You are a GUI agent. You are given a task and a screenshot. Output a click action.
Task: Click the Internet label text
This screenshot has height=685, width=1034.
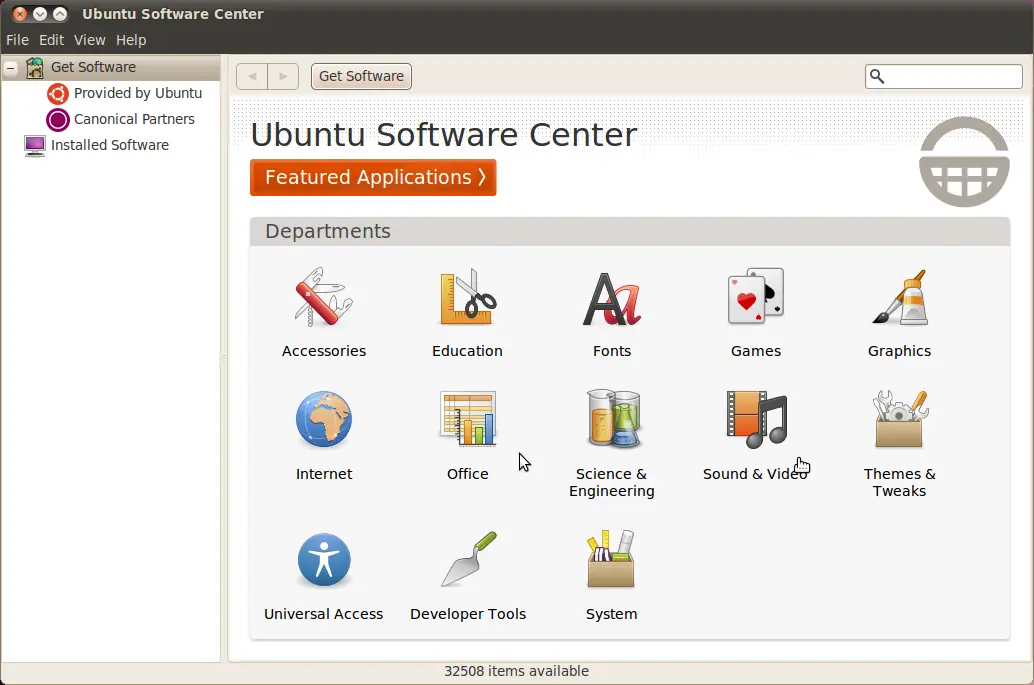click(324, 474)
